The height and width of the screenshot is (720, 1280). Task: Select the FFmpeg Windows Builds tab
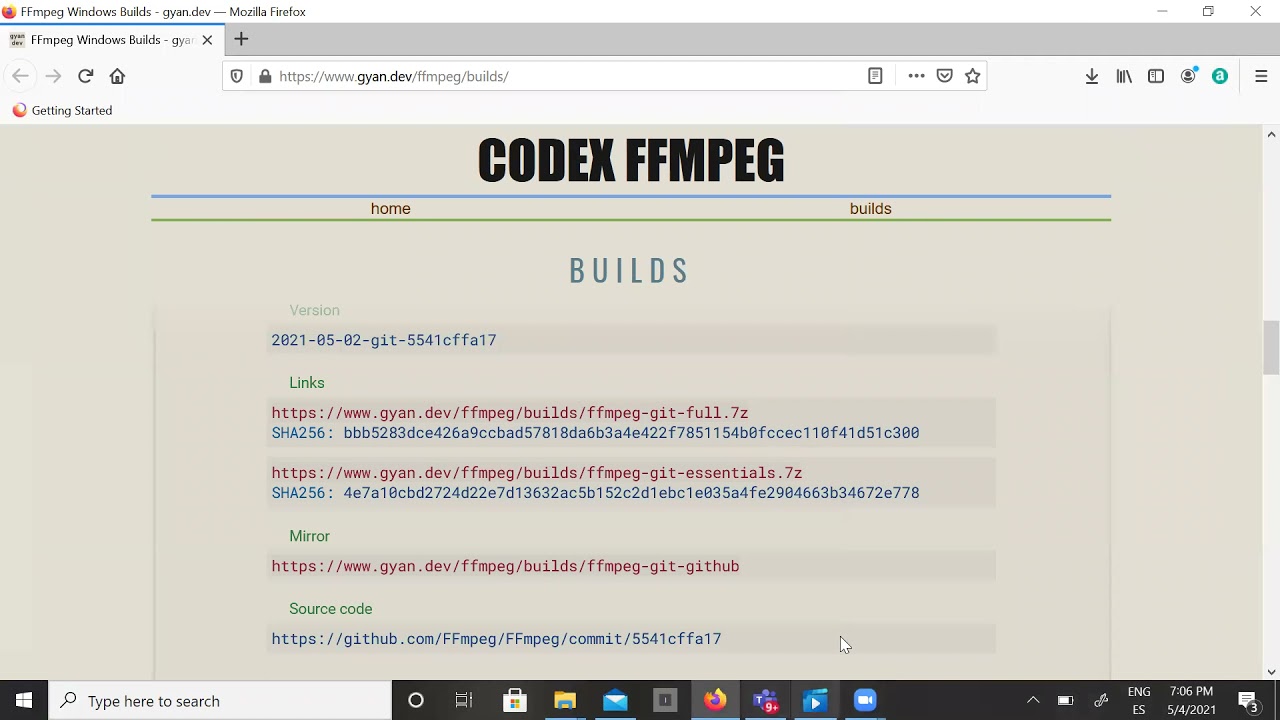[111, 40]
